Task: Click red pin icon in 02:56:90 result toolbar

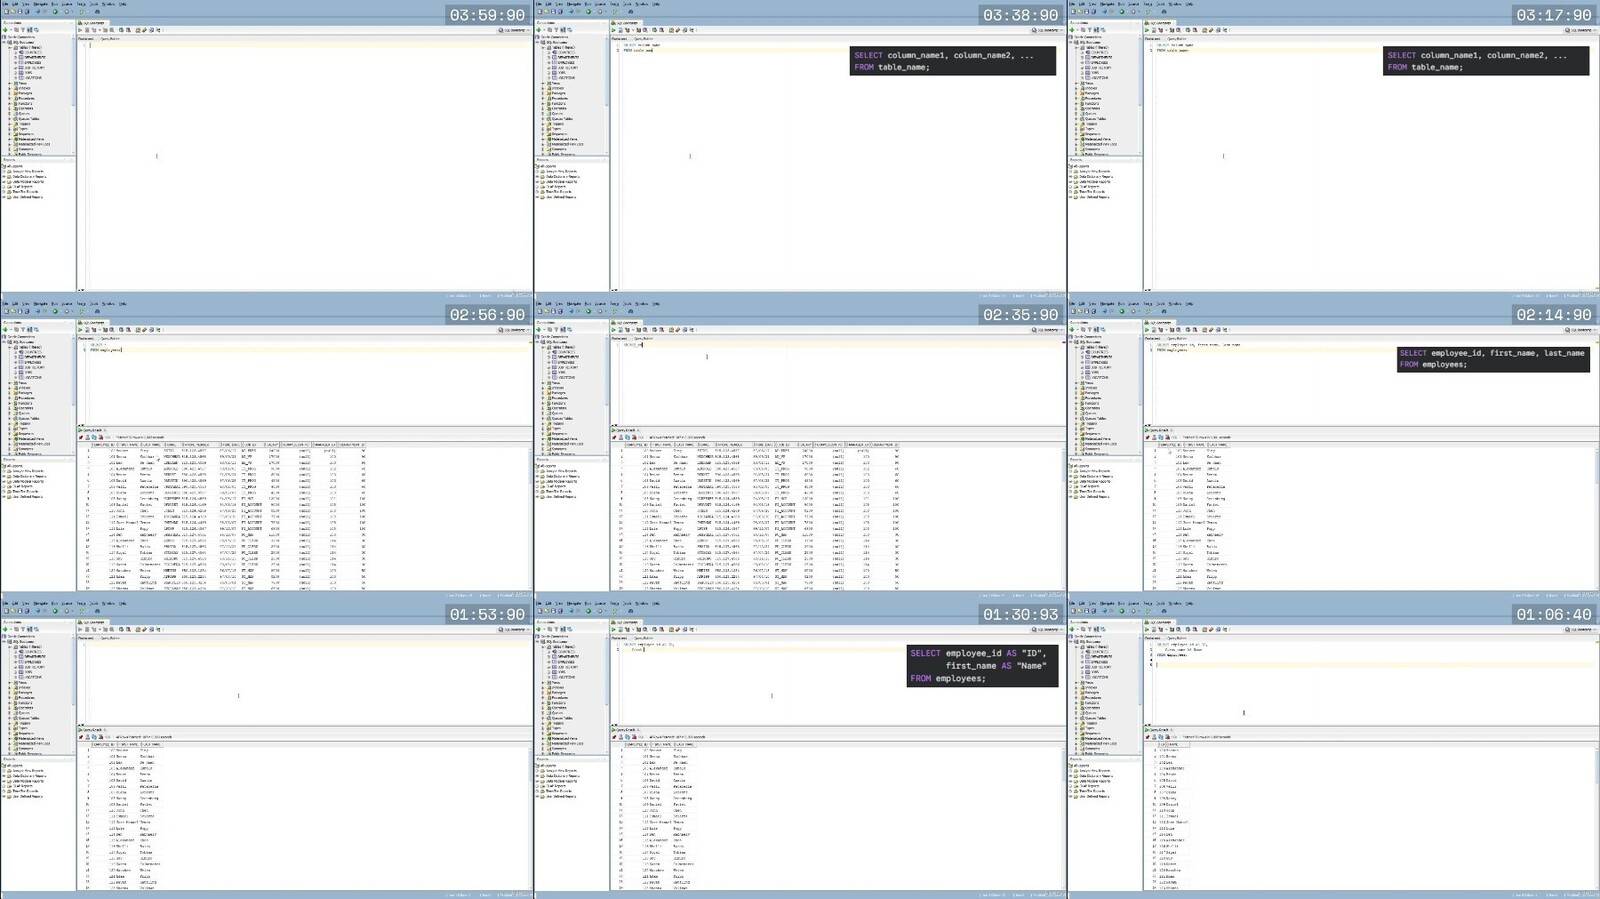Action: [x=81, y=437]
